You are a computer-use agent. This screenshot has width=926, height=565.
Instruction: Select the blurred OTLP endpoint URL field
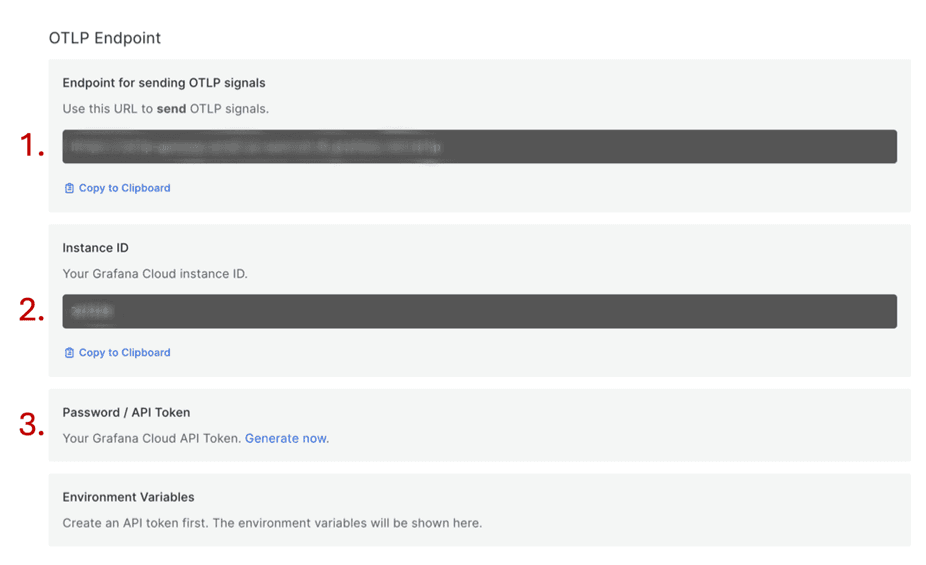coord(479,147)
